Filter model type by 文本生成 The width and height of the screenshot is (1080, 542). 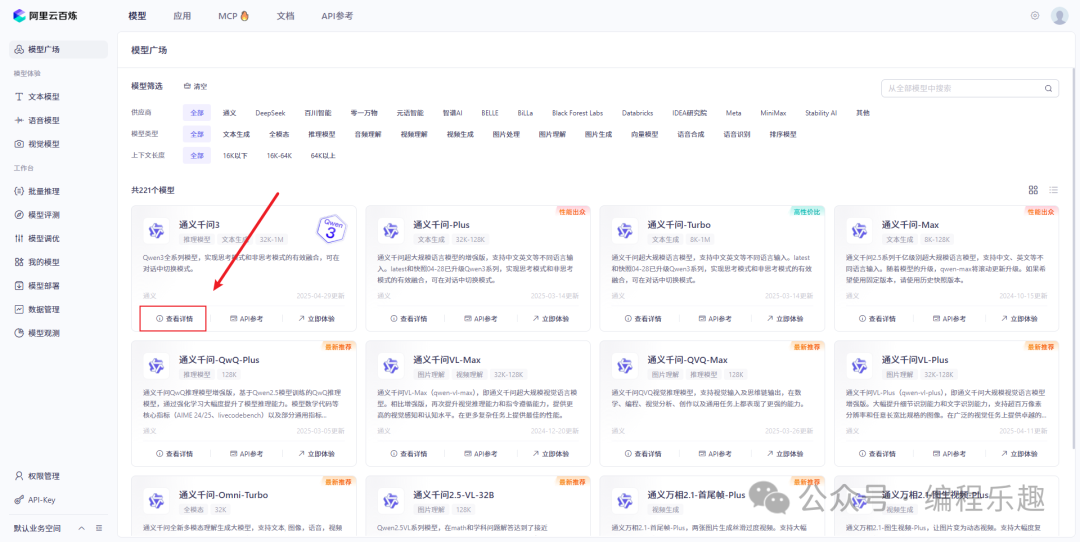(236, 134)
